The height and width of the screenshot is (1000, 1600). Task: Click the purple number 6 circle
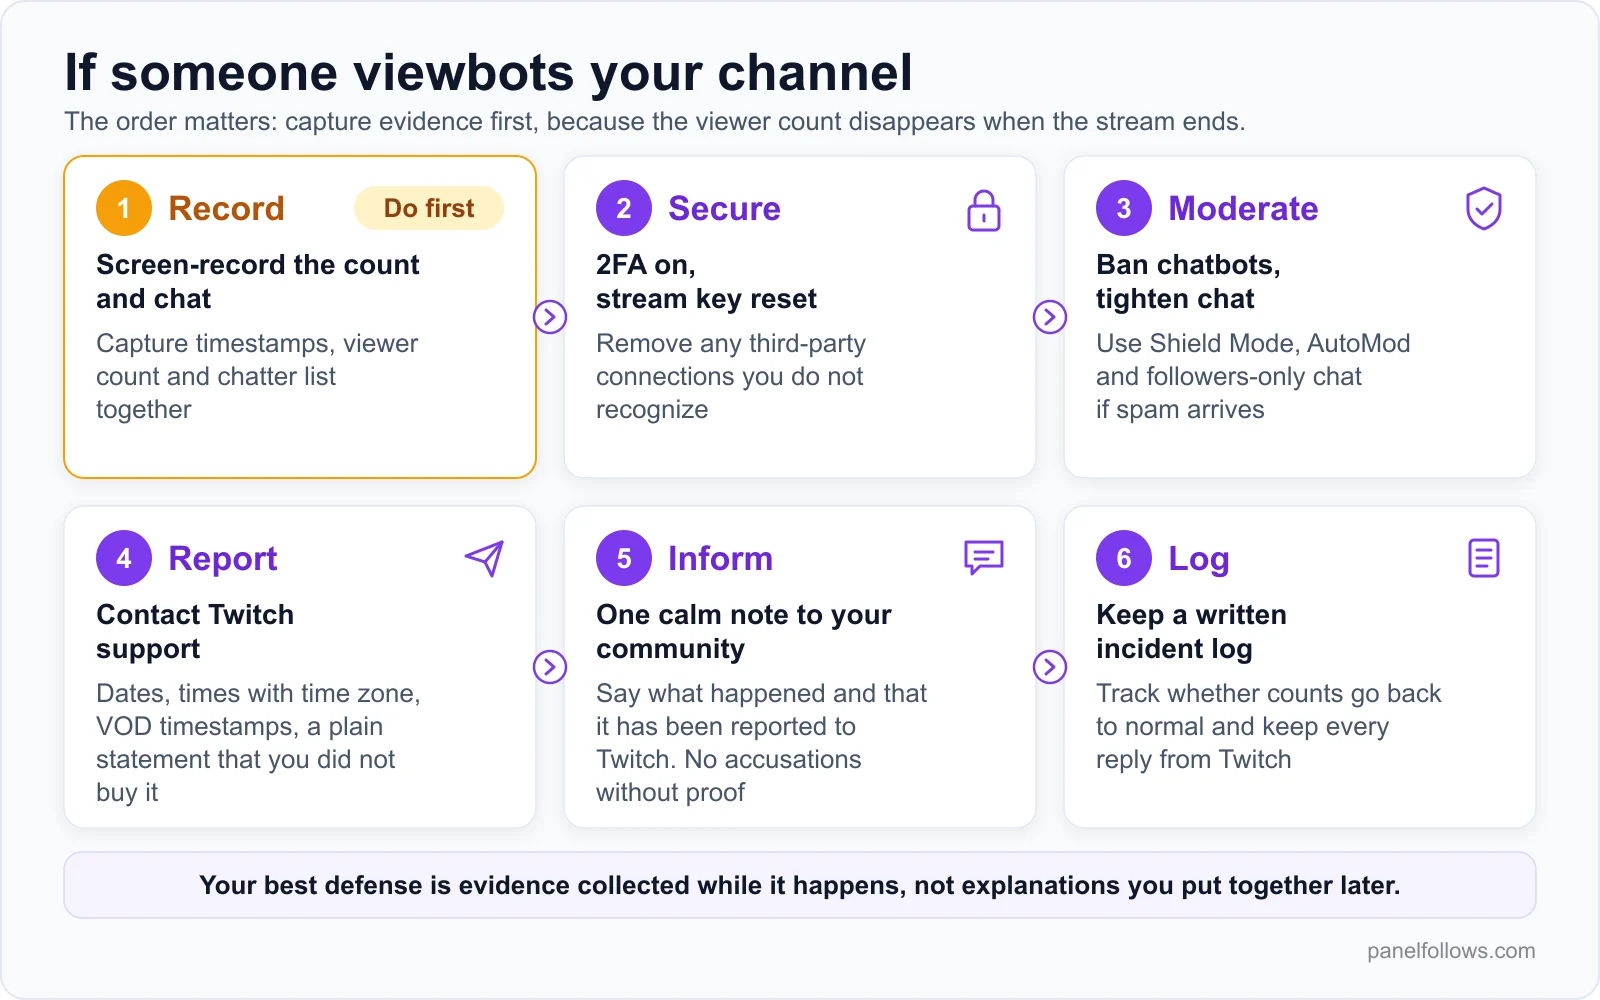tap(1124, 558)
